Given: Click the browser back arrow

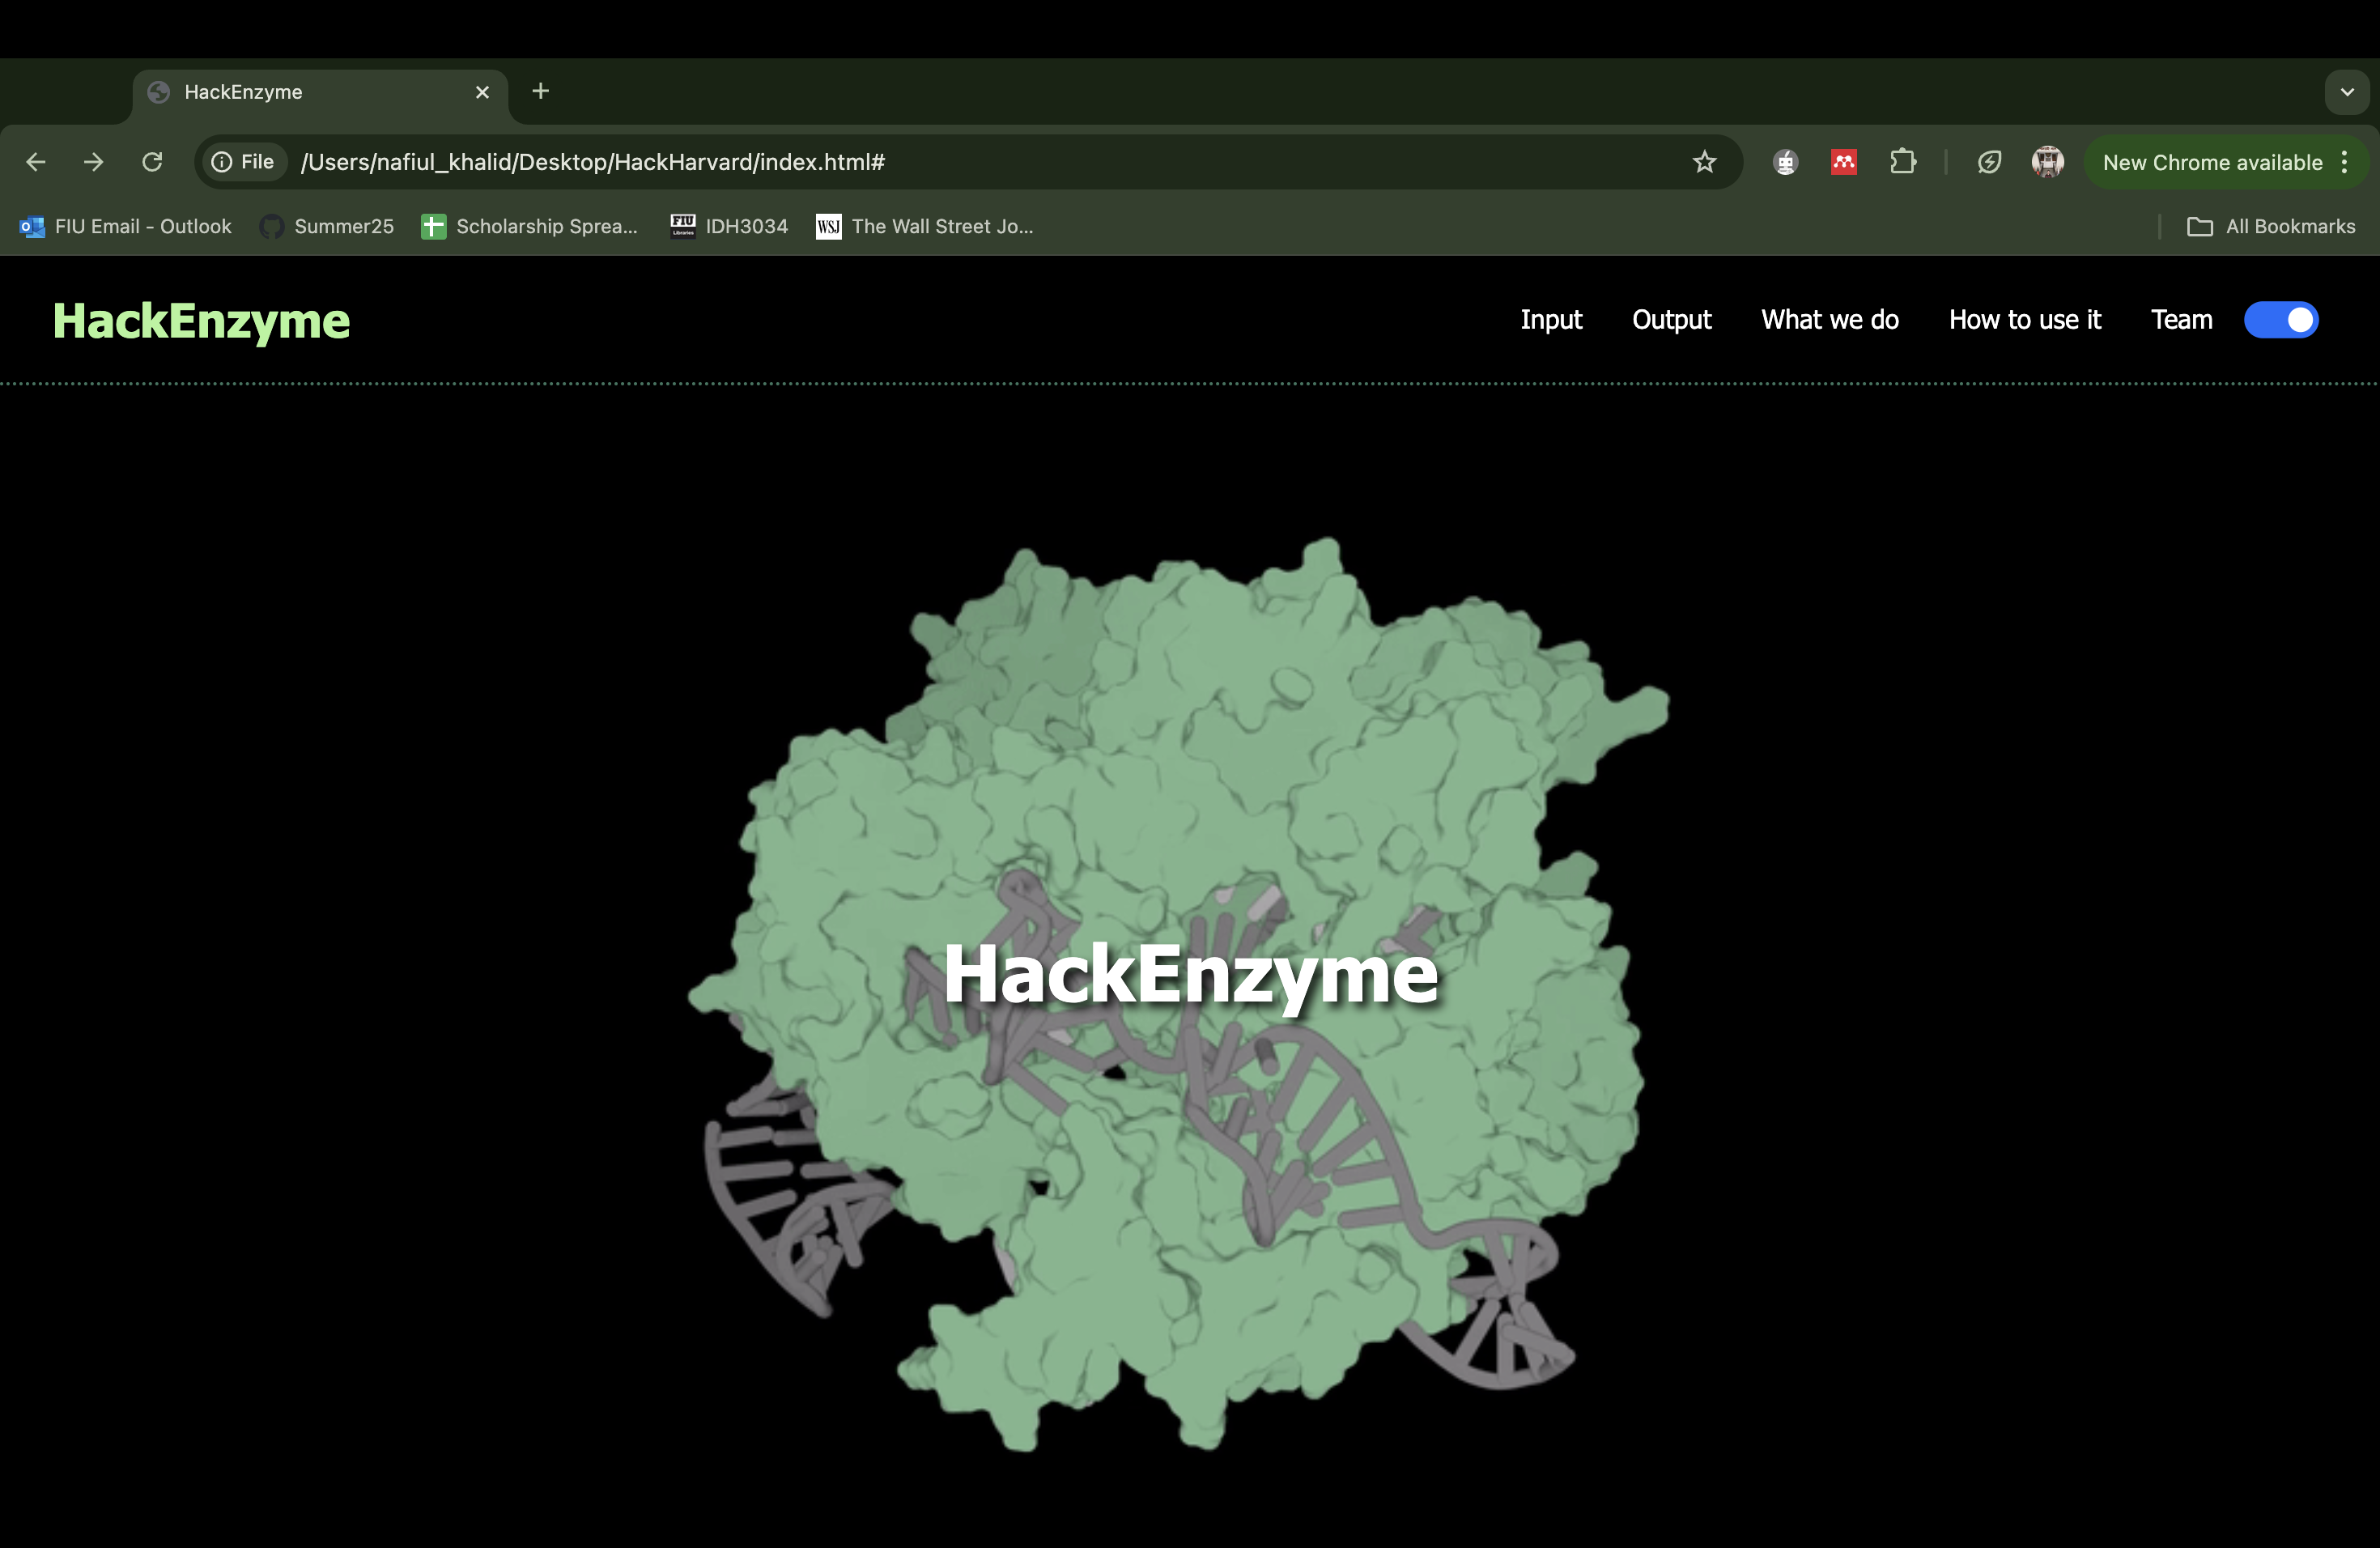Looking at the screenshot, I should (36, 162).
